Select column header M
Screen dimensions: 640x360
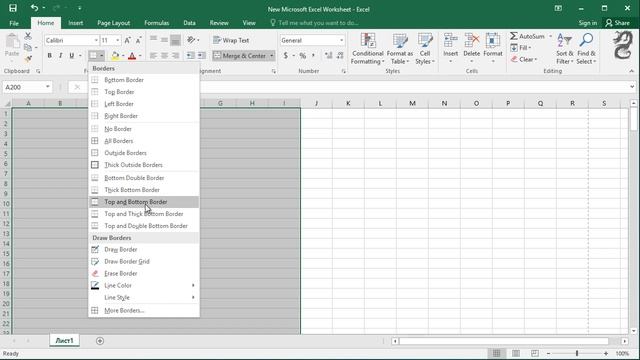click(x=412, y=103)
